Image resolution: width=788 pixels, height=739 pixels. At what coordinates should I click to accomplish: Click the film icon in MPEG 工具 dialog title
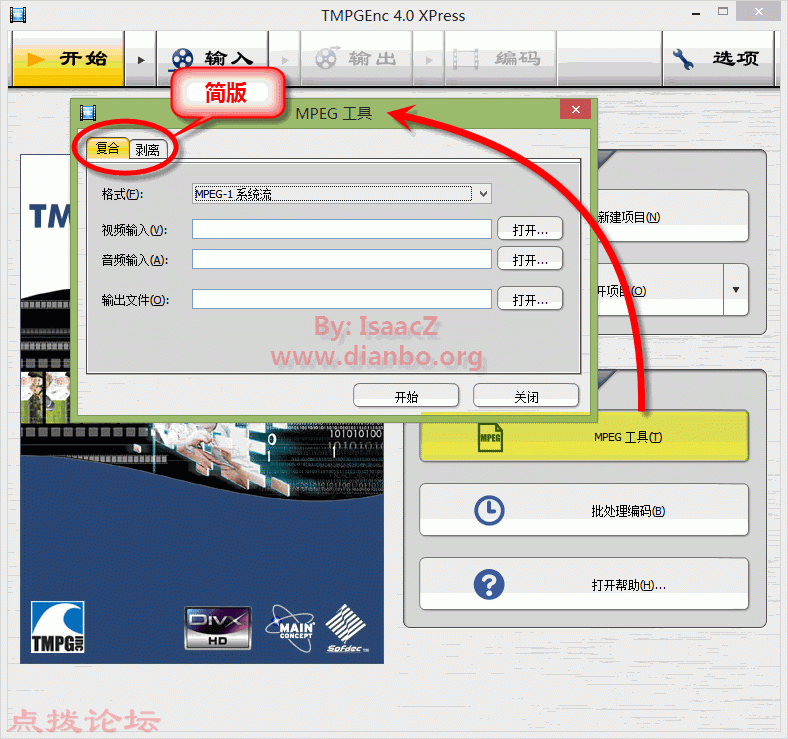click(x=88, y=113)
